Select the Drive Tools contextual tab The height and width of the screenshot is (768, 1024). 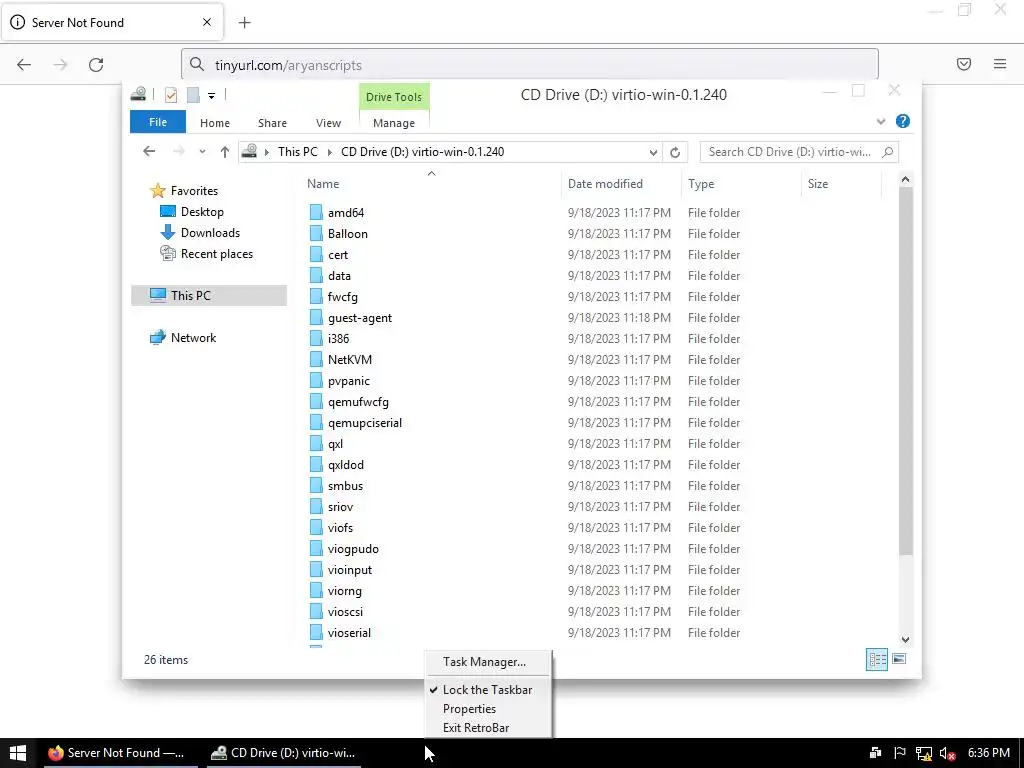pyautogui.click(x=394, y=97)
